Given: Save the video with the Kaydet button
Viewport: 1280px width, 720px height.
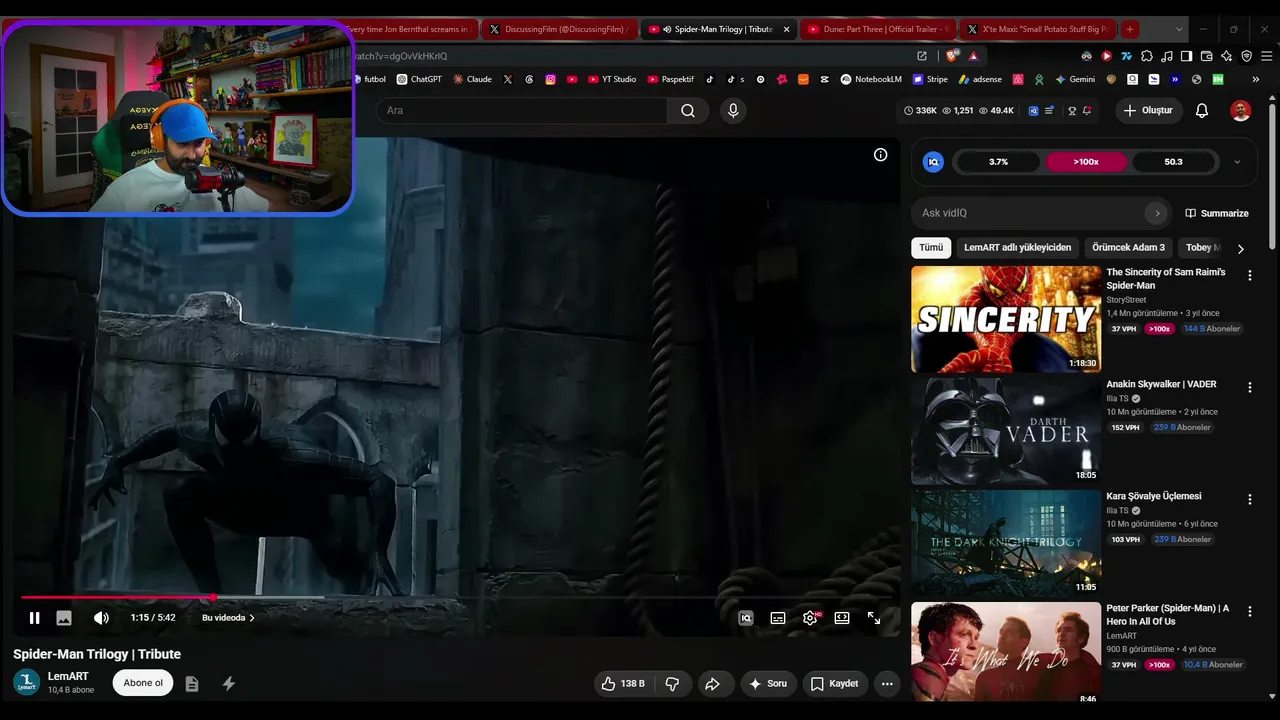Looking at the screenshot, I should click(834, 684).
